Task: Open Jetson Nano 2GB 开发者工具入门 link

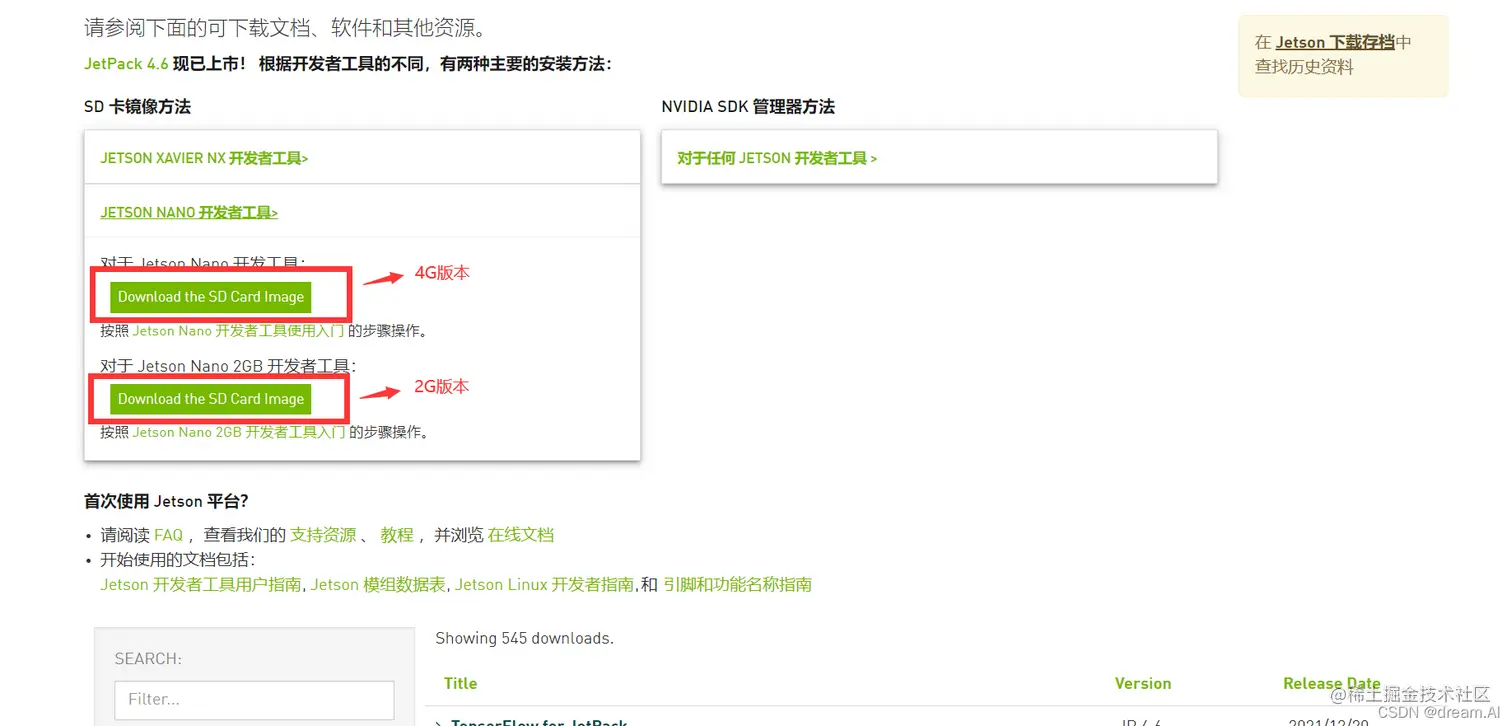Action: coord(239,433)
